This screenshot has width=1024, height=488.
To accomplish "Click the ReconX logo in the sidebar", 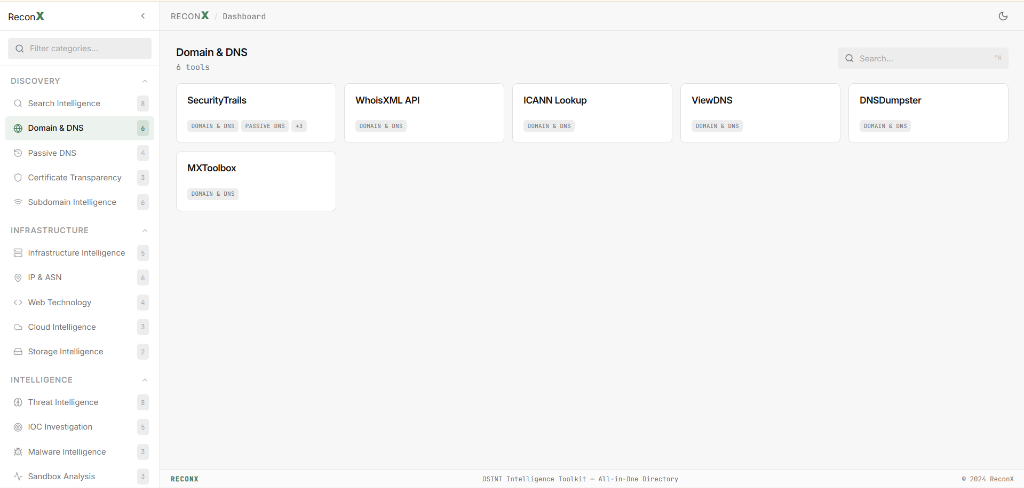I will click(26, 16).
